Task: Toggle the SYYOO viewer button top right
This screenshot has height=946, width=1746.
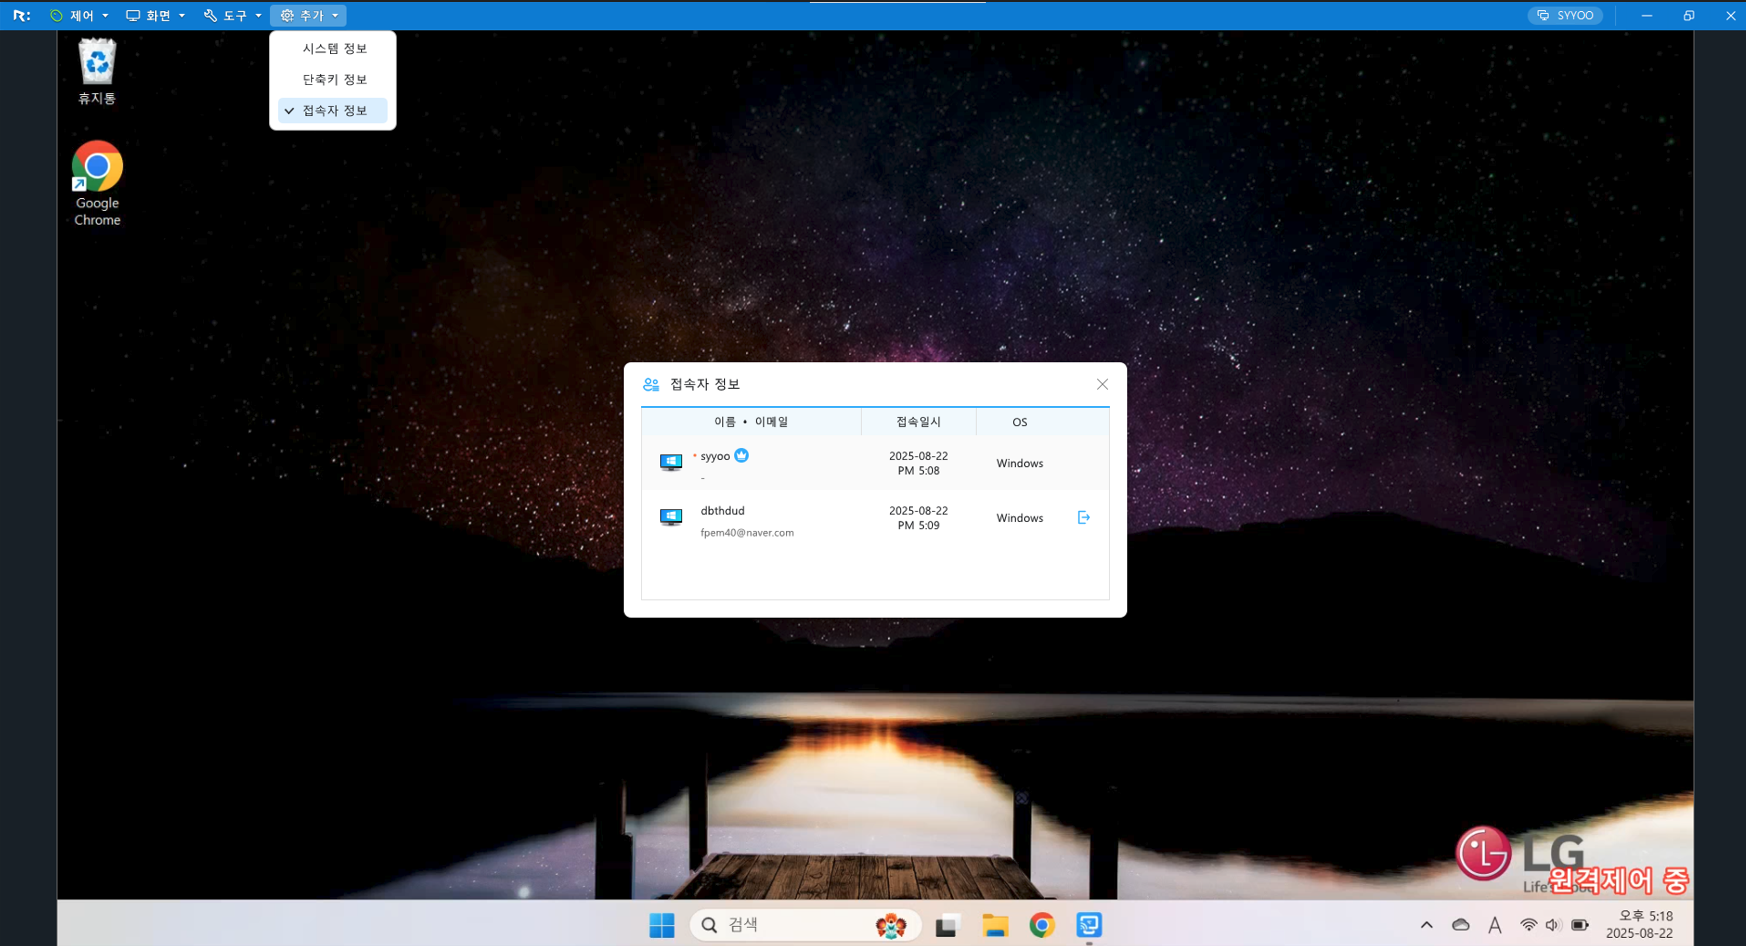Action: point(1565,15)
